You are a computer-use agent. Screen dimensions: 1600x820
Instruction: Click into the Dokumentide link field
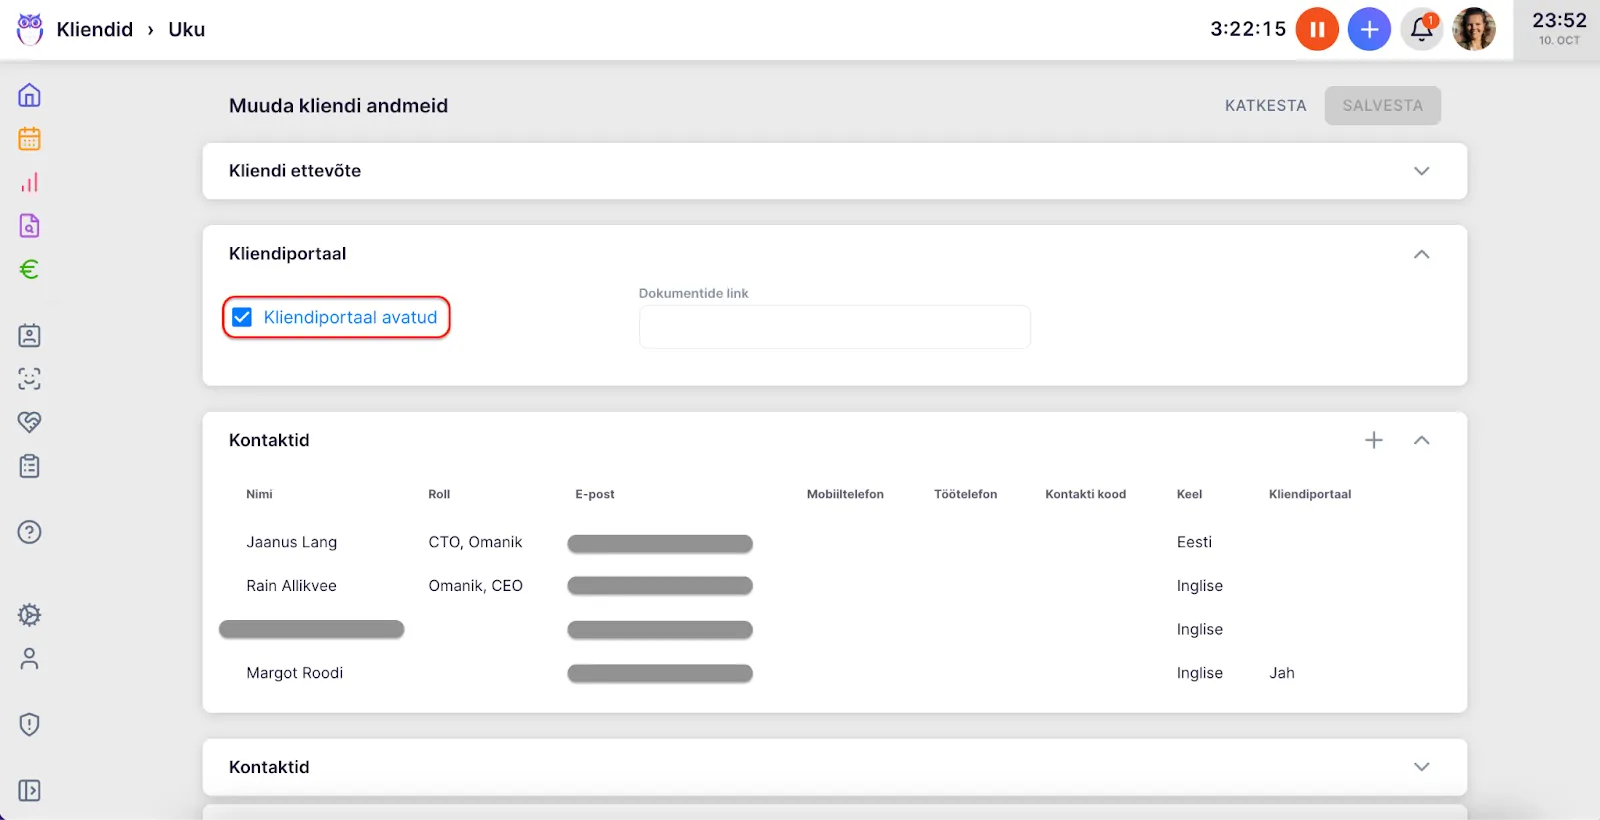click(x=834, y=327)
